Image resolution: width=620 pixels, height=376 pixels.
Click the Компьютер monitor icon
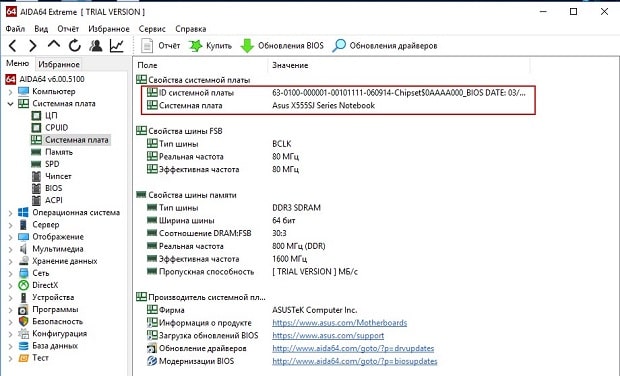click(24, 91)
